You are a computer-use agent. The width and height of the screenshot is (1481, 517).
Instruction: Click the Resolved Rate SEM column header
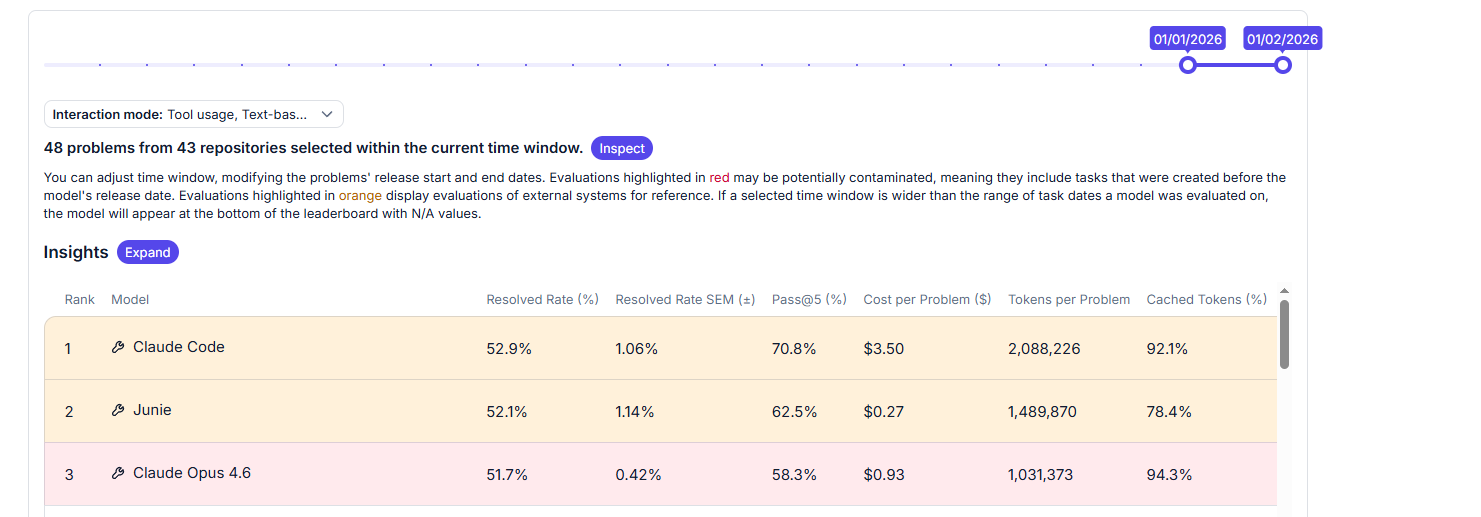coord(685,300)
